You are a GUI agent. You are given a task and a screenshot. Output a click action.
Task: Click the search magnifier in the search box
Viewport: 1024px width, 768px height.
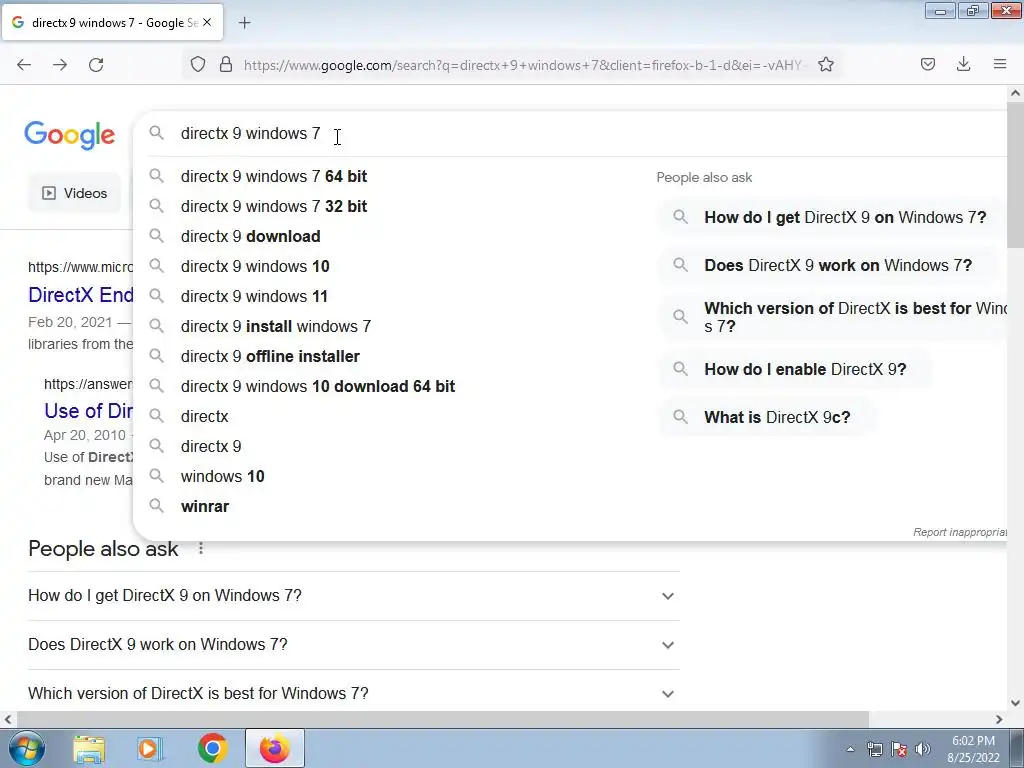pyautogui.click(x=156, y=133)
